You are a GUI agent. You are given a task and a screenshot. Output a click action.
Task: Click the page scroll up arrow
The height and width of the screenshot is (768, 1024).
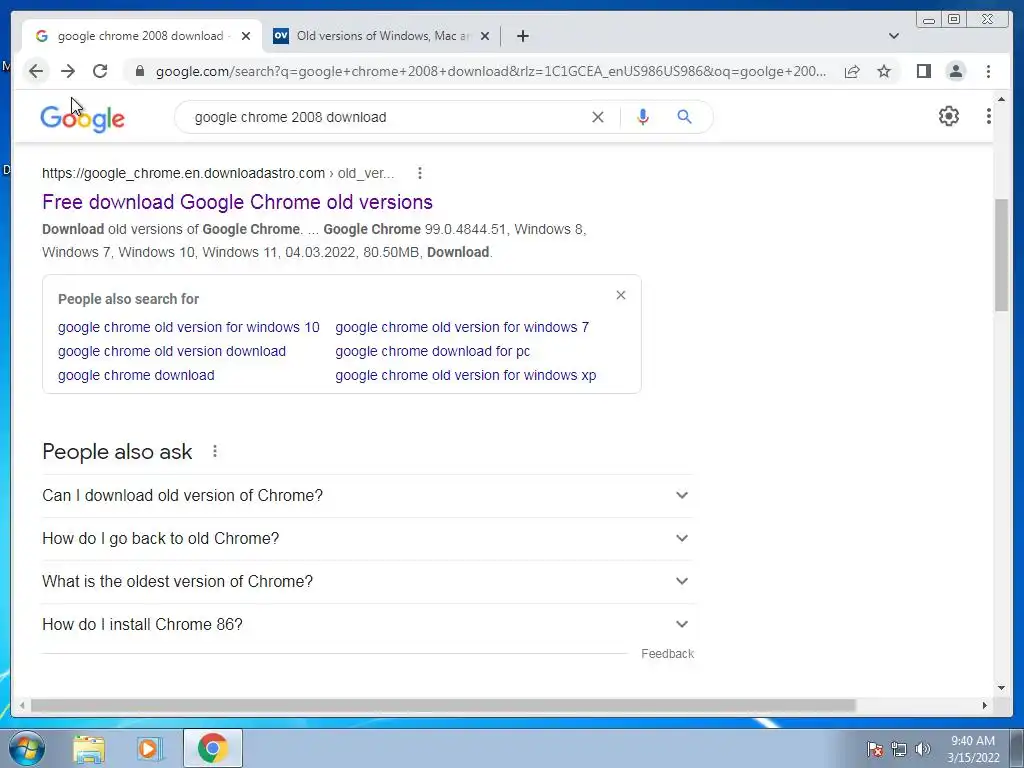[1001, 99]
